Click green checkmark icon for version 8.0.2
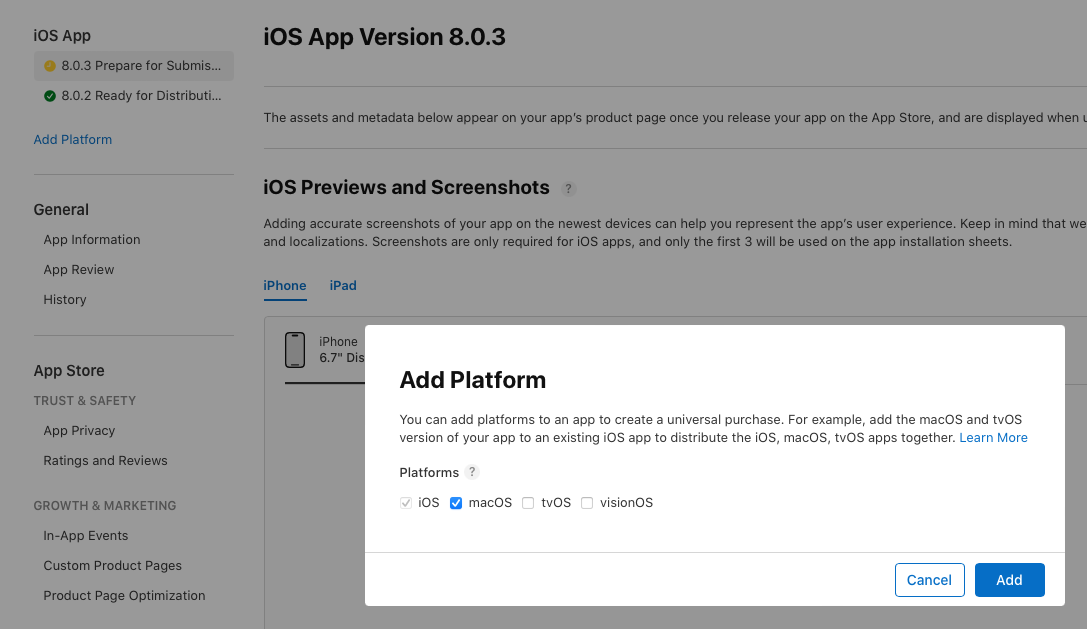The width and height of the screenshot is (1087, 629). (x=50, y=96)
